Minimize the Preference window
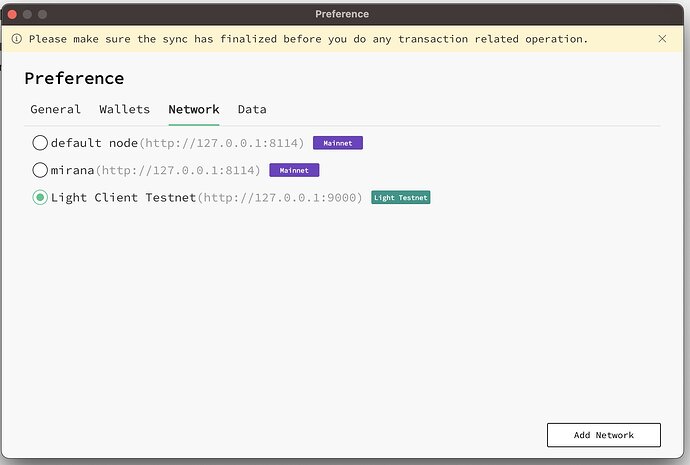 point(28,14)
